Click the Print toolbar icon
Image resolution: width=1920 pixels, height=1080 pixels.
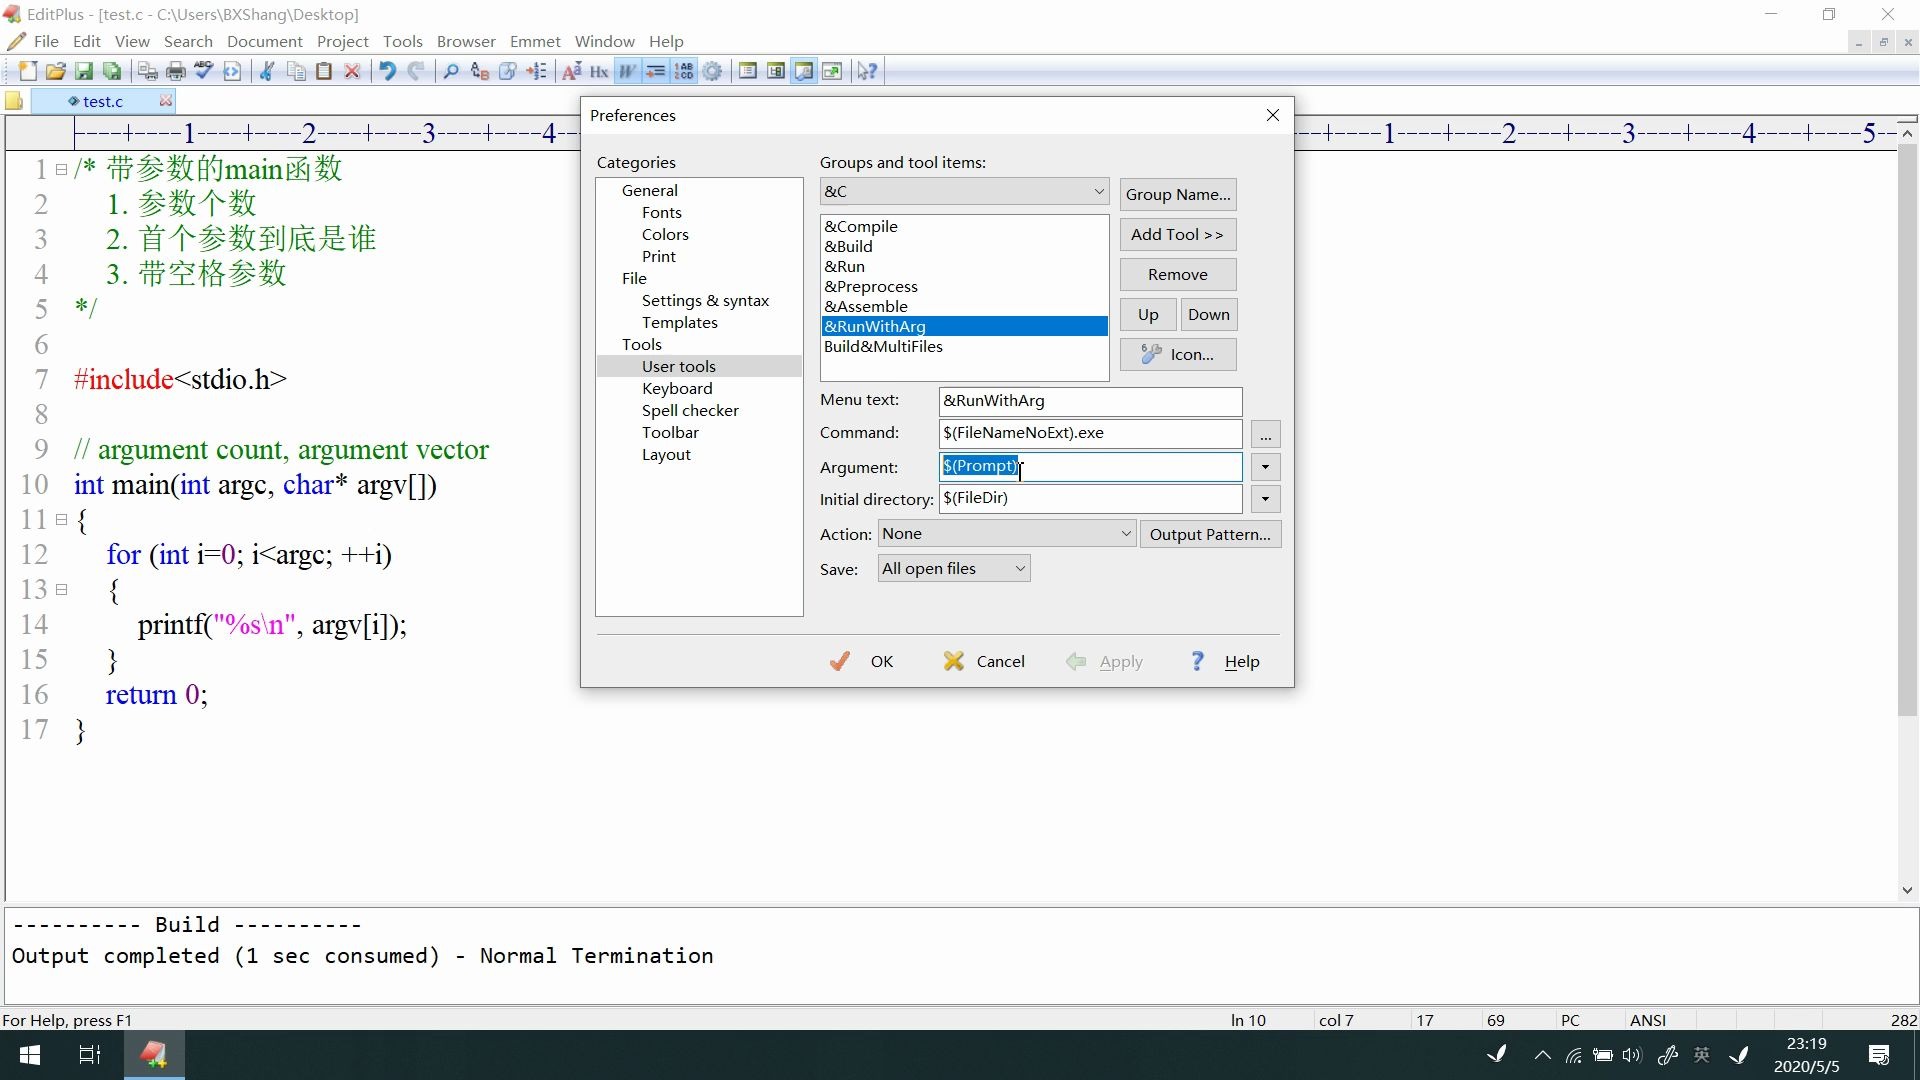tap(176, 71)
